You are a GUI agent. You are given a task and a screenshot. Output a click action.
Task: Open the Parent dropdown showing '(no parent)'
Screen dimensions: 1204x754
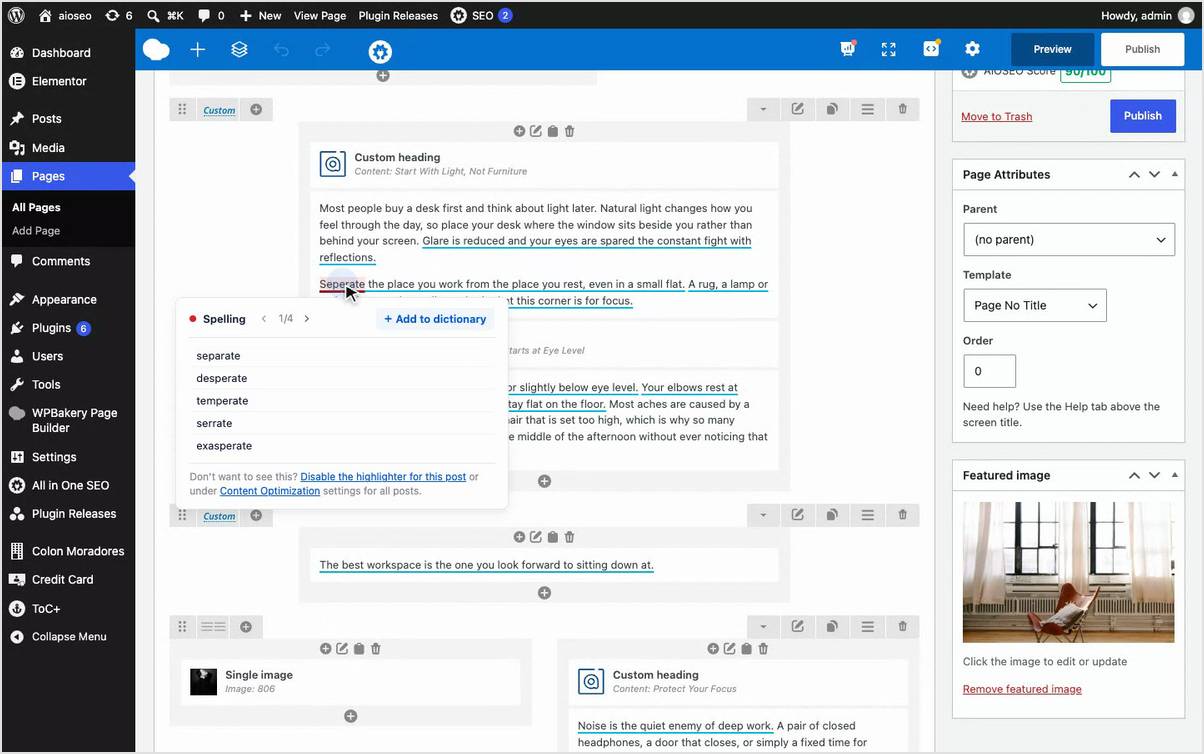pos(1069,240)
